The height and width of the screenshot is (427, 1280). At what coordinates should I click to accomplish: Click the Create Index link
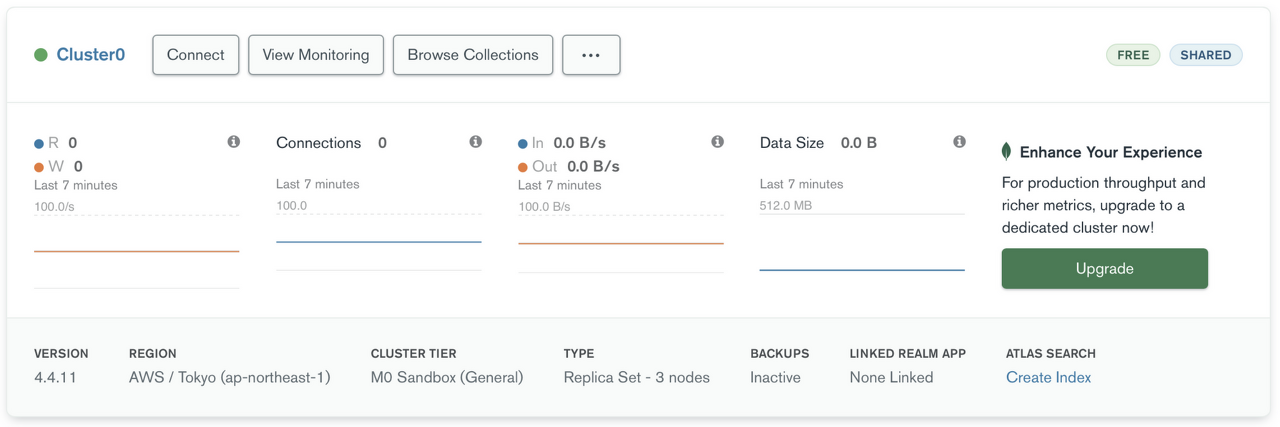[1049, 377]
